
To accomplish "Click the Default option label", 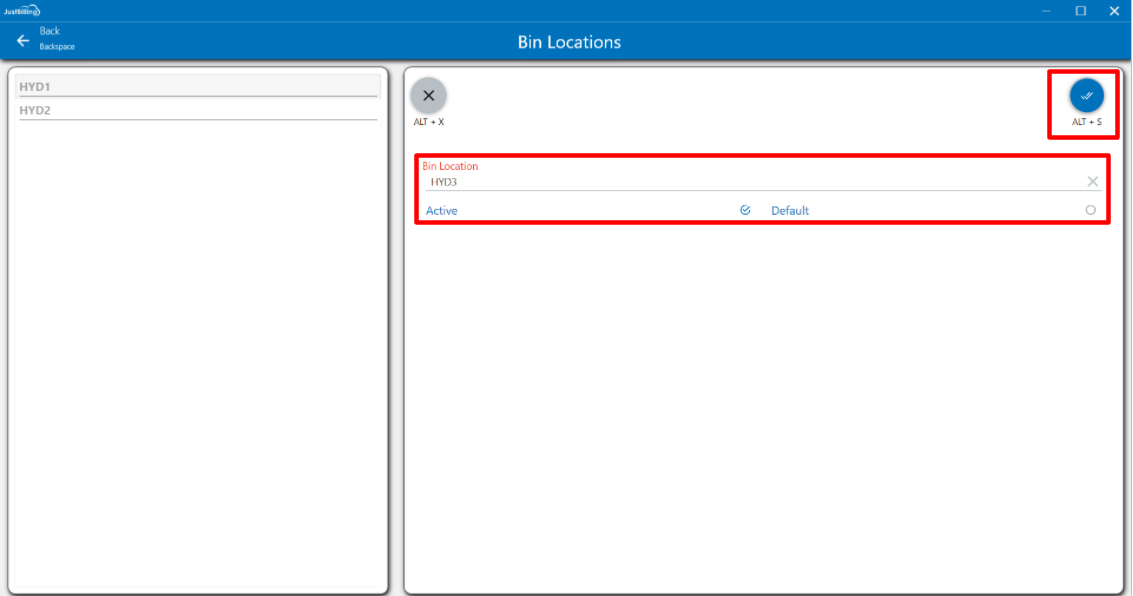I will click(x=790, y=211).
